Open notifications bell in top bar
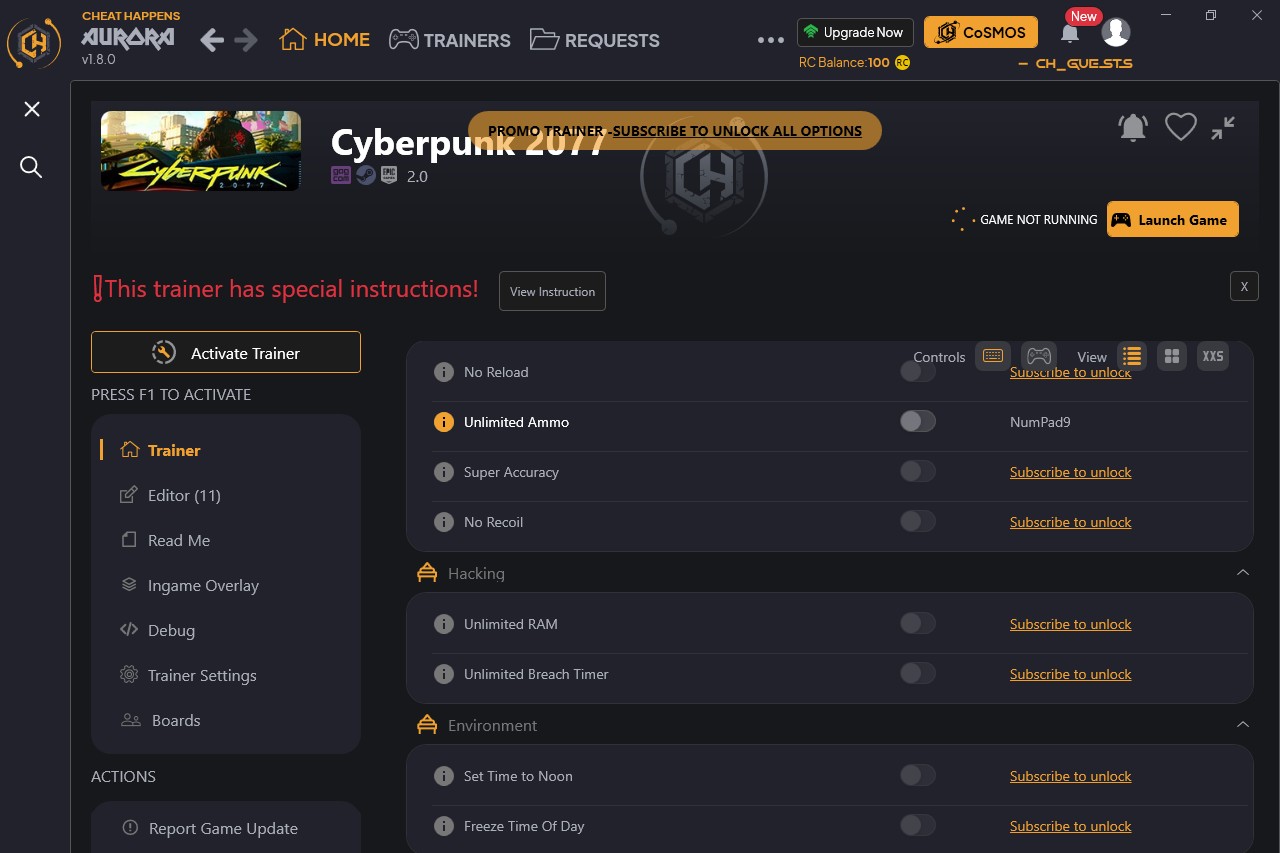Screen dimensions: 1280x853 click(x=1070, y=33)
